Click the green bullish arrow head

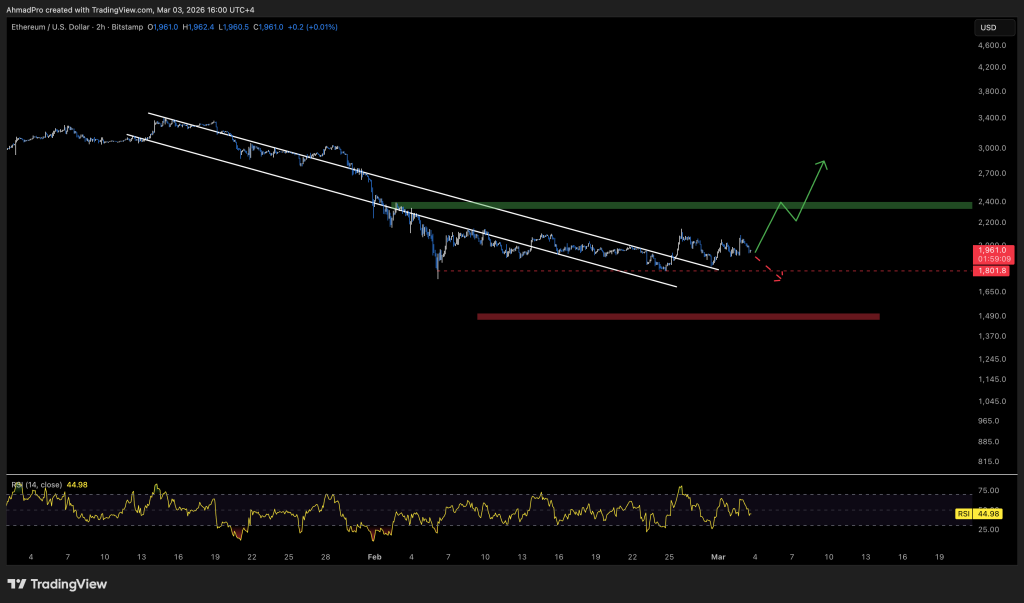coord(823,163)
